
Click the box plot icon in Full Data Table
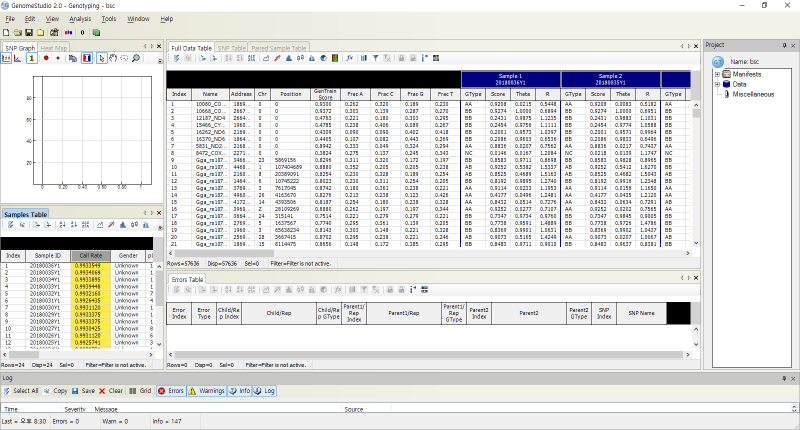coord(300,58)
